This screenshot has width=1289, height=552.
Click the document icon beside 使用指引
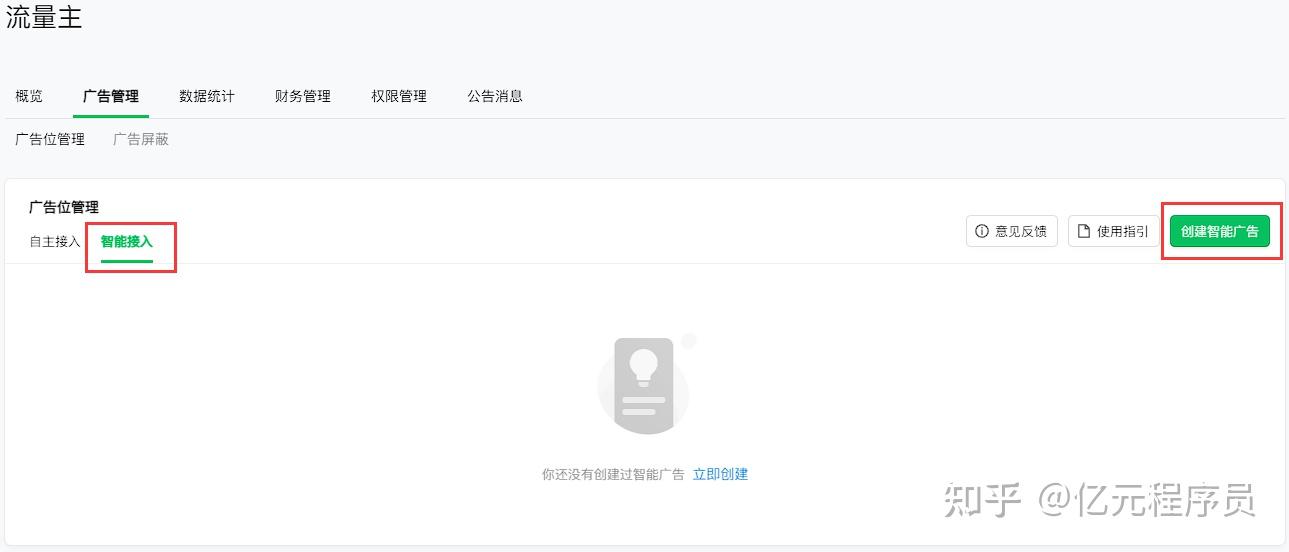pyautogui.click(x=1084, y=231)
